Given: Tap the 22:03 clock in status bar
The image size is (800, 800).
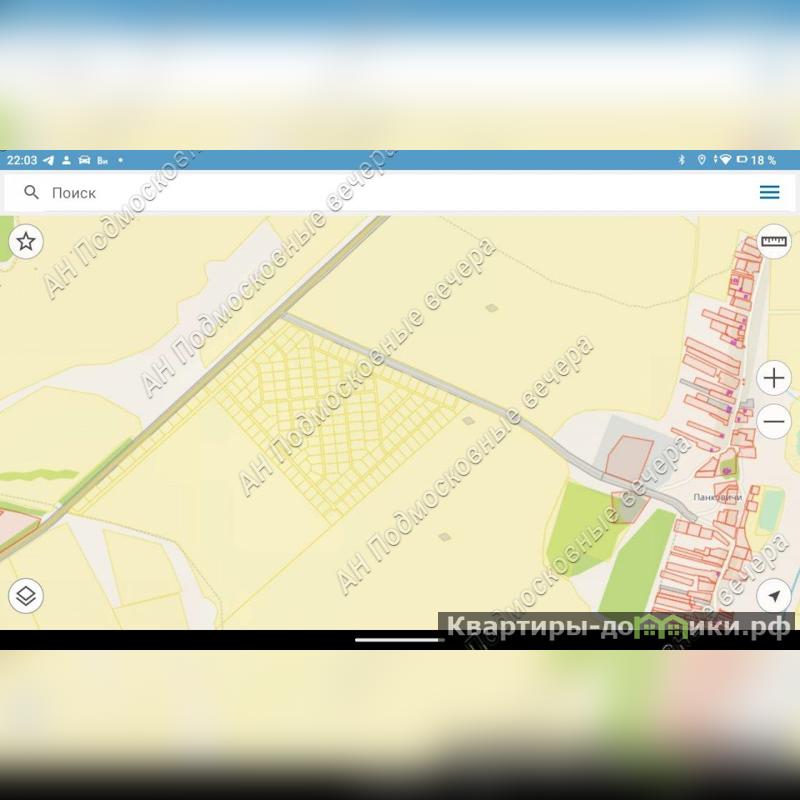Looking at the screenshot, I should [x=21, y=160].
